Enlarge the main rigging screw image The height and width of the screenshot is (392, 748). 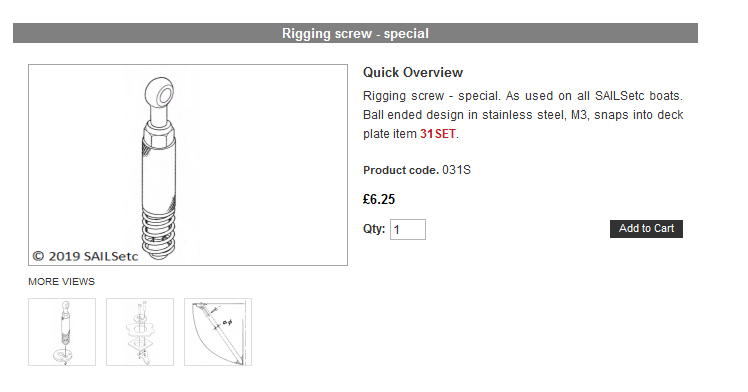(x=188, y=165)
